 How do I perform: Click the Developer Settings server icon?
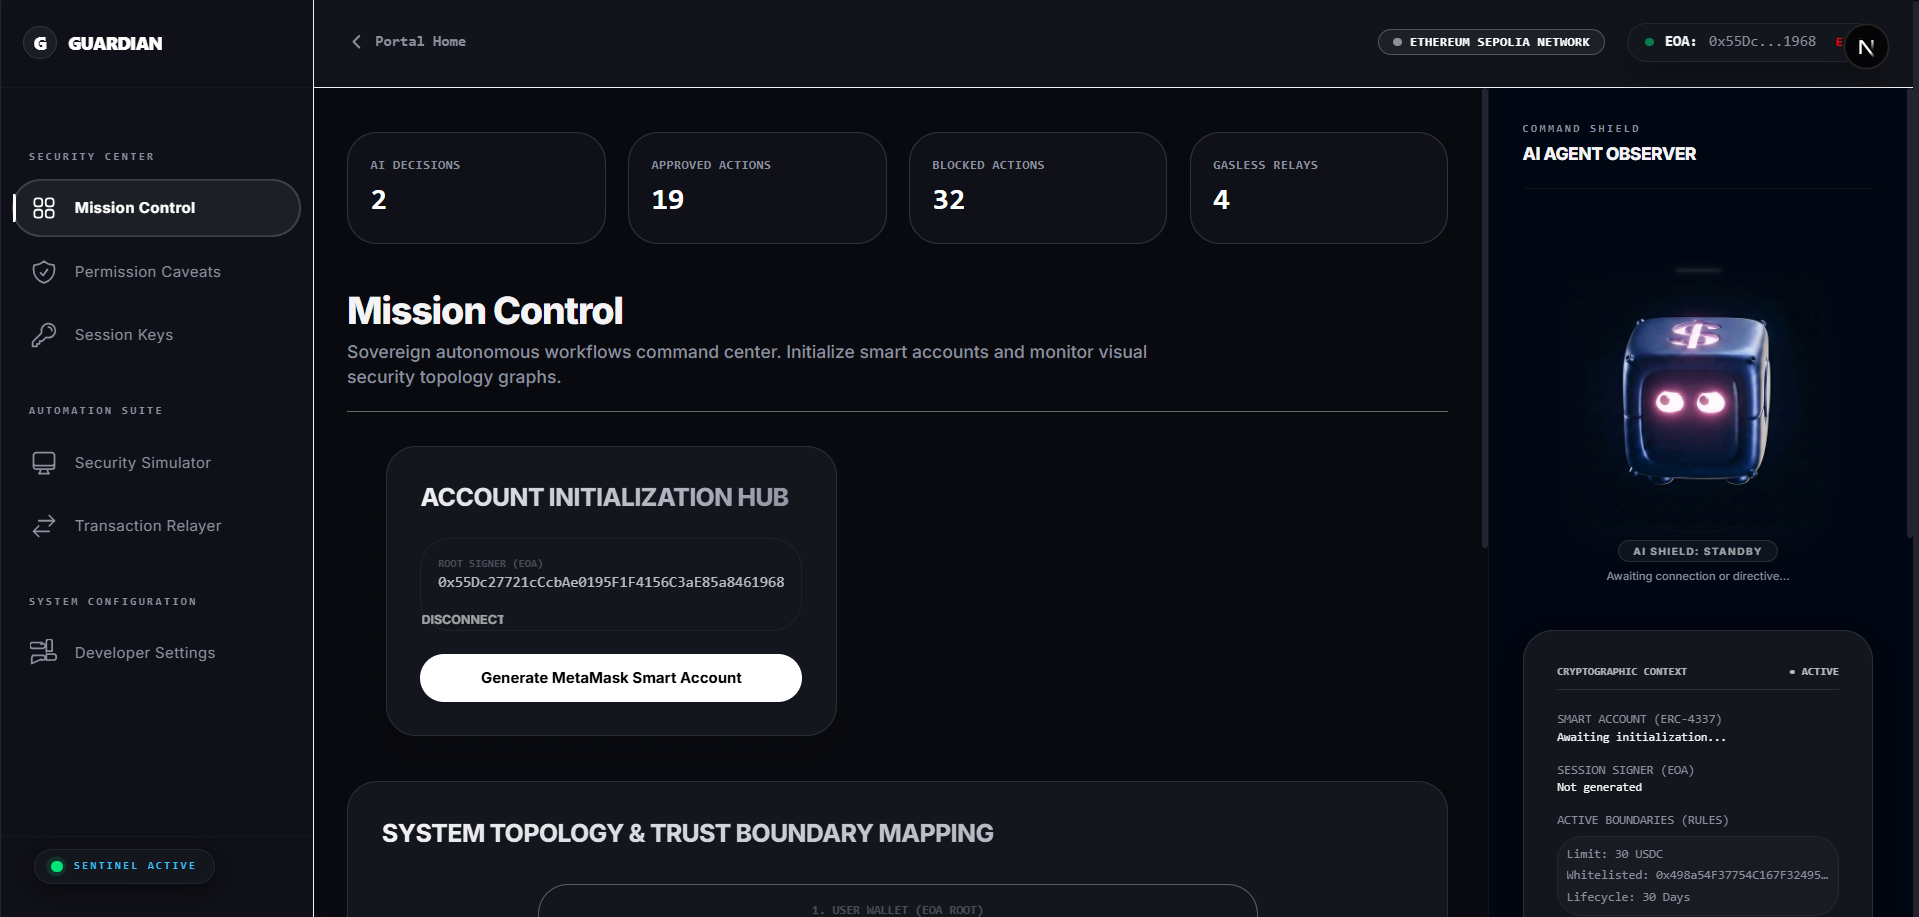point(44,653)
